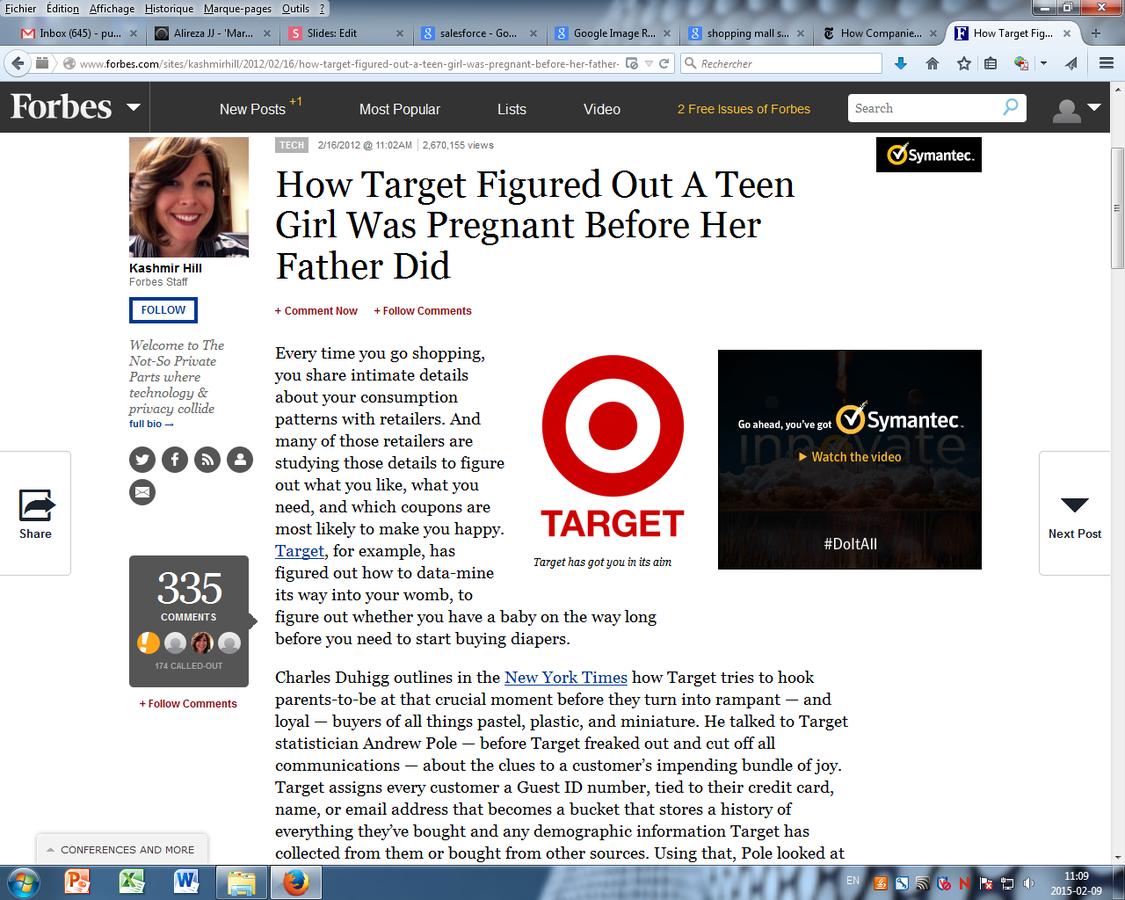Close the Slides: Edit tab
Screen dimensions: 1125x900
400,33
